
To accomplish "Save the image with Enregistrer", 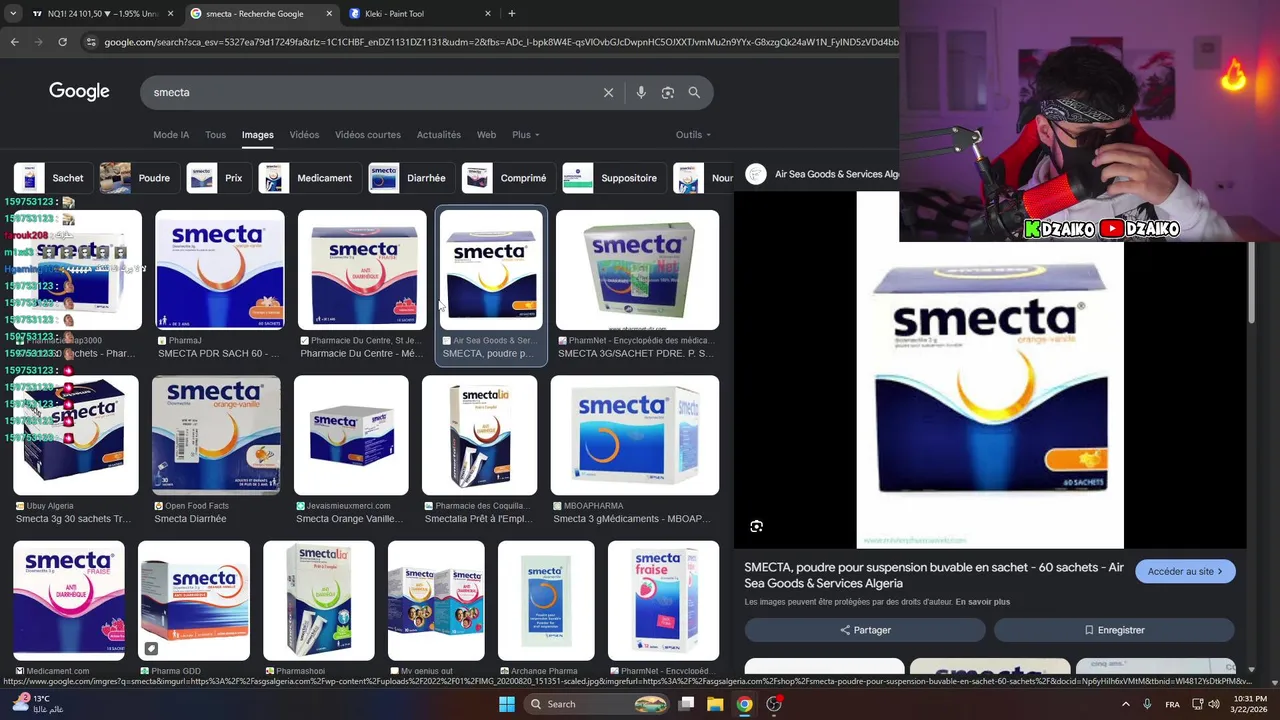I will (1114, 630).
